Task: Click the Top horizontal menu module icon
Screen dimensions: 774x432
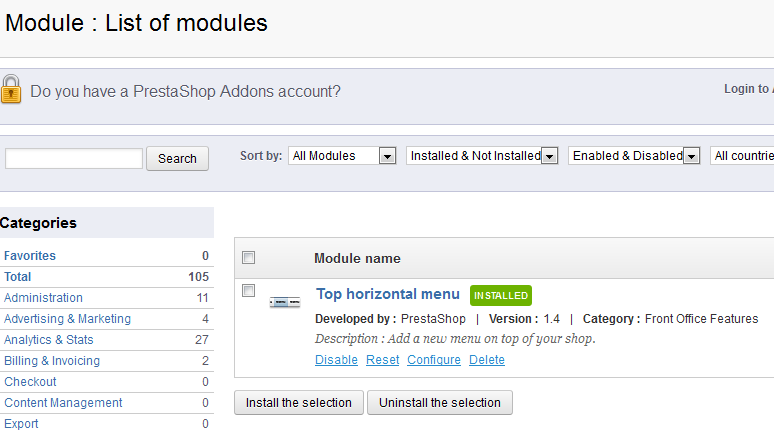Action: (x=285, y=301)
